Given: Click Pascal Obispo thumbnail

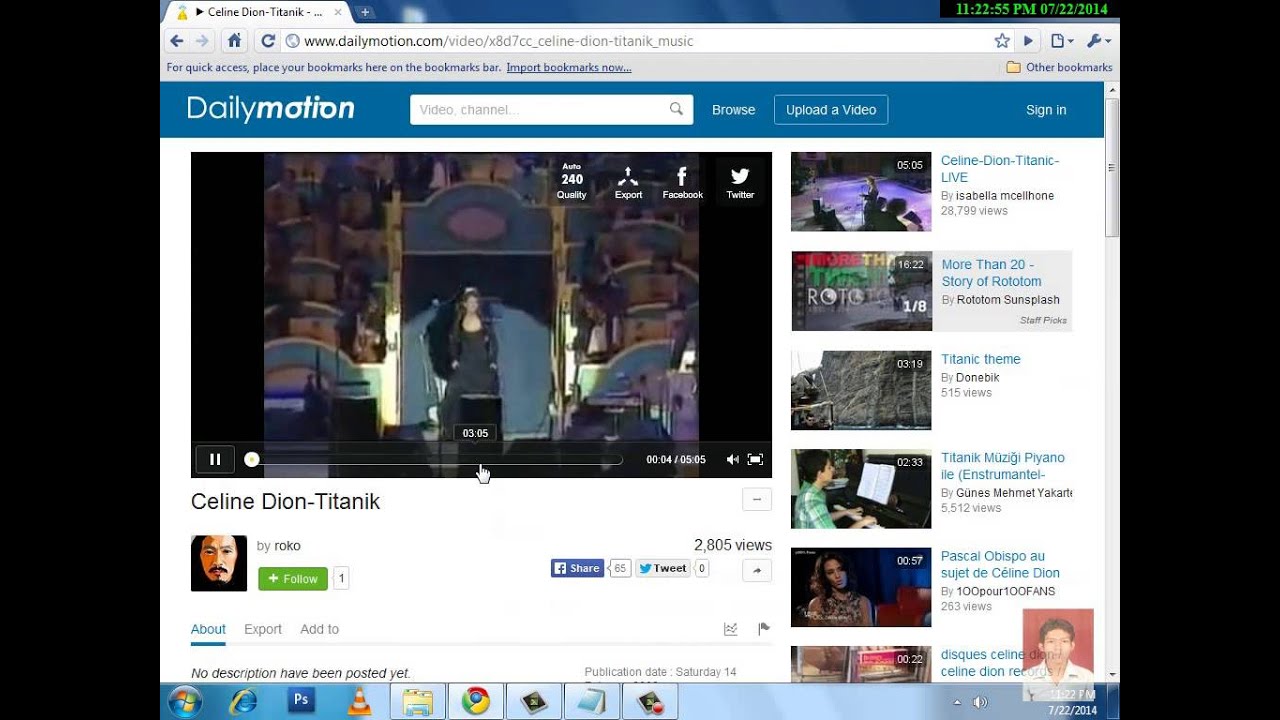Looking at the screenshot, I should (x=861, y=587).
